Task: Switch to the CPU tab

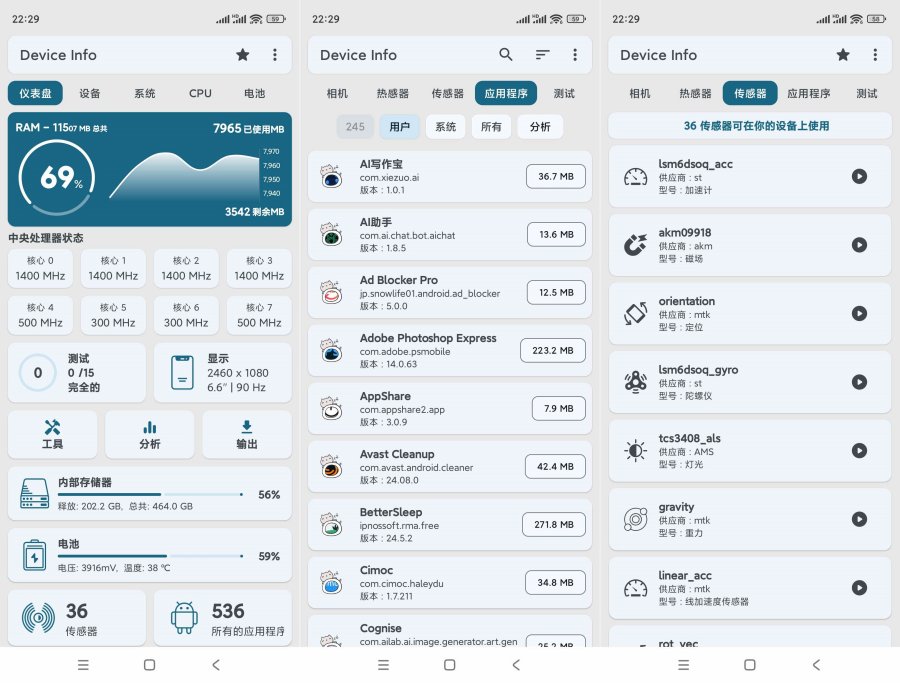Action: coord(199,92)
